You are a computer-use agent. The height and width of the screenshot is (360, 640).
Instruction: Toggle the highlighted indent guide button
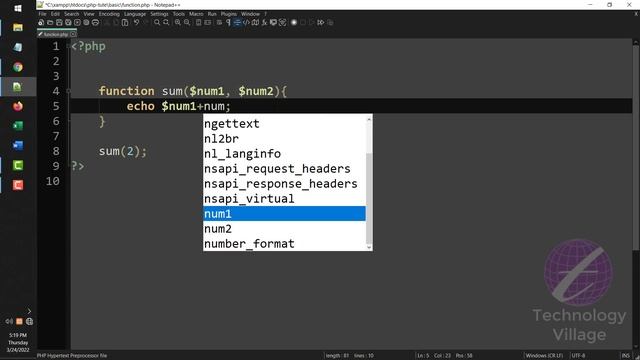237,22
